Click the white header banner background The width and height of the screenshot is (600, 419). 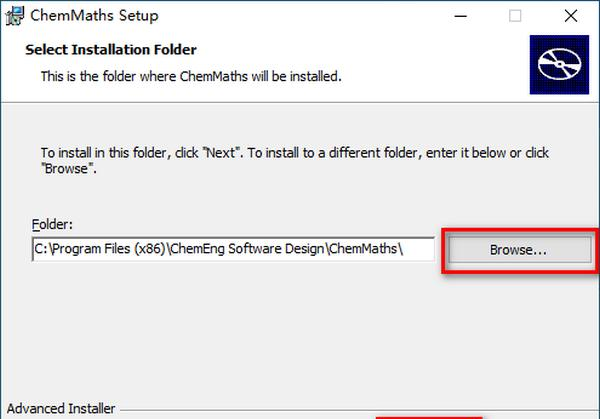tap(421, 54)
